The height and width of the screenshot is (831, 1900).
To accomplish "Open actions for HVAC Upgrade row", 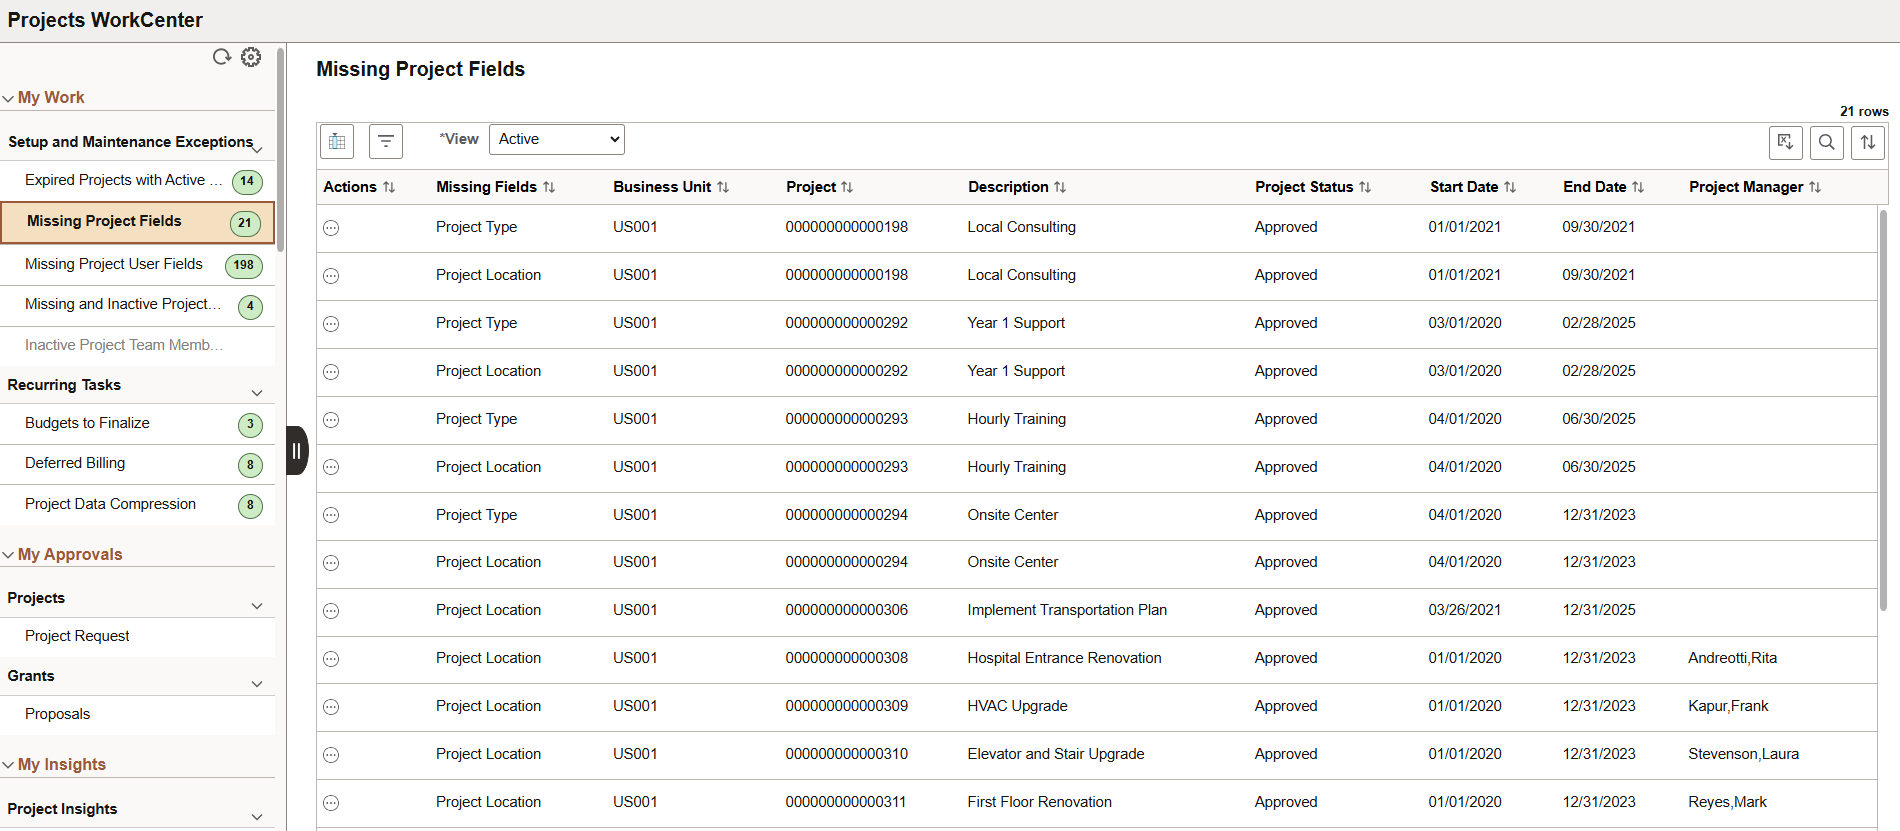I will click(331, 707).
